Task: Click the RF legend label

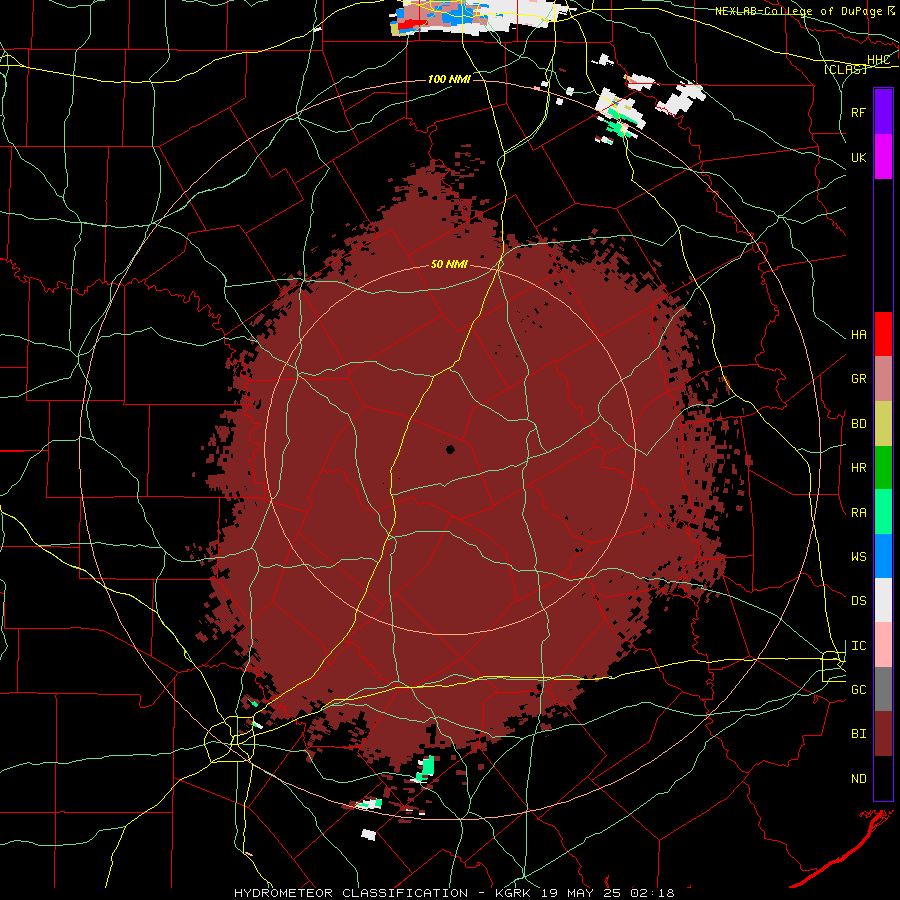Action: pos(858,112)
